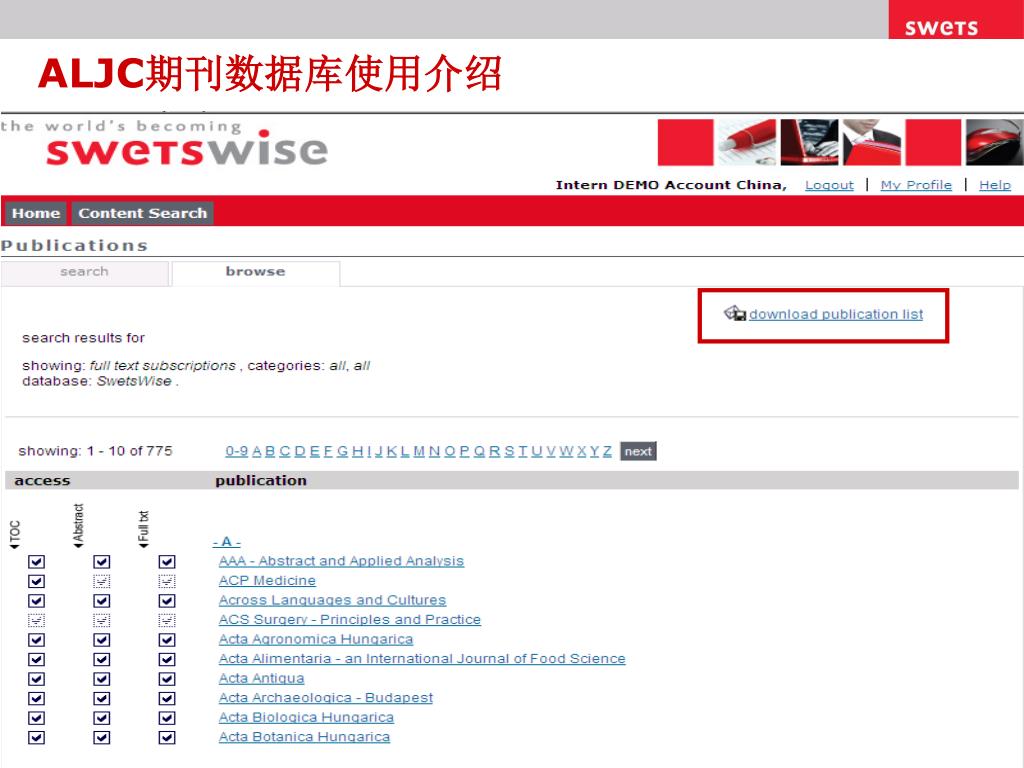The image size is (1024, 768).
Task: Click the red pen banner image
Action: (746, 142)
